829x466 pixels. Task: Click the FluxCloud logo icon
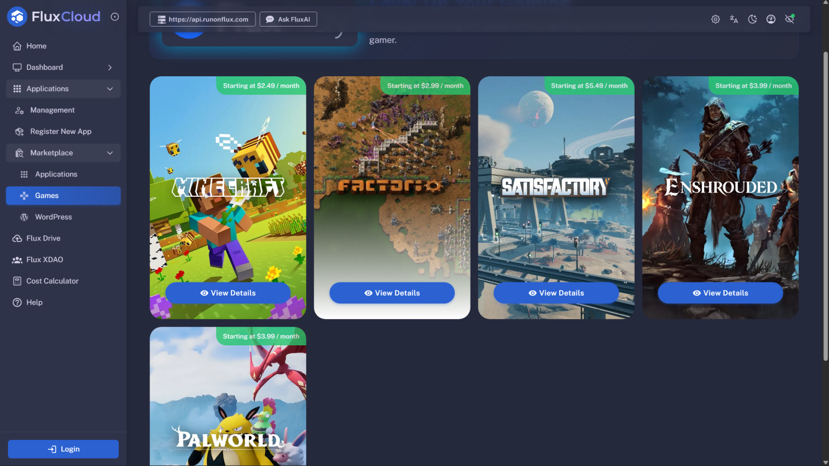click(17, 17)
